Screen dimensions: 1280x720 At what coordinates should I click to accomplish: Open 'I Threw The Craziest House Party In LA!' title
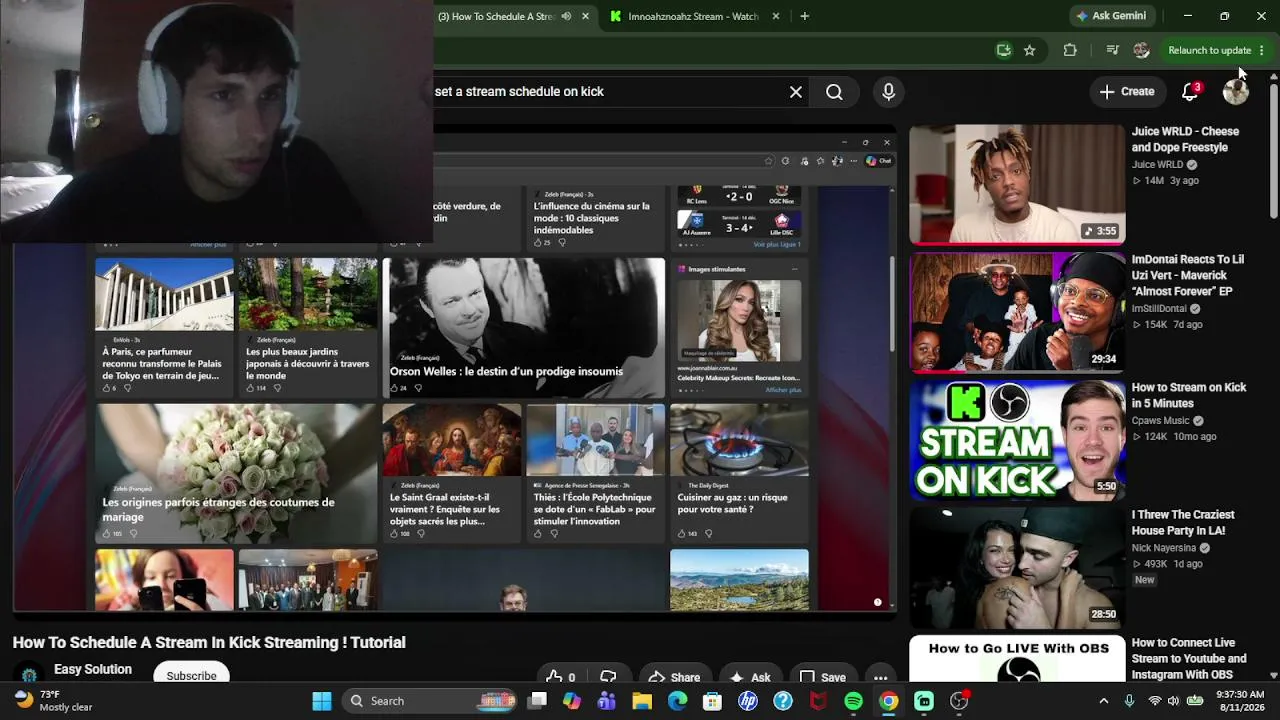(1183, 523)
